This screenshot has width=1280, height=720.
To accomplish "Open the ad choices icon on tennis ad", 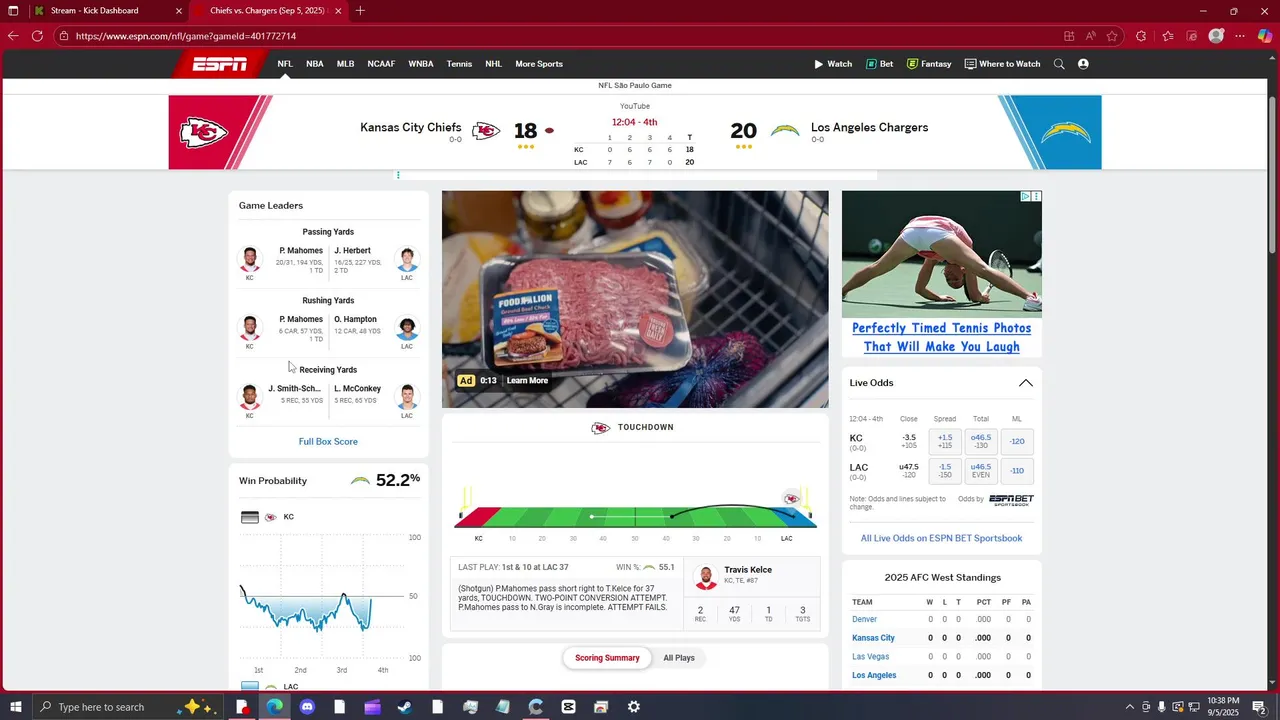I will (x=1025, y=197).
